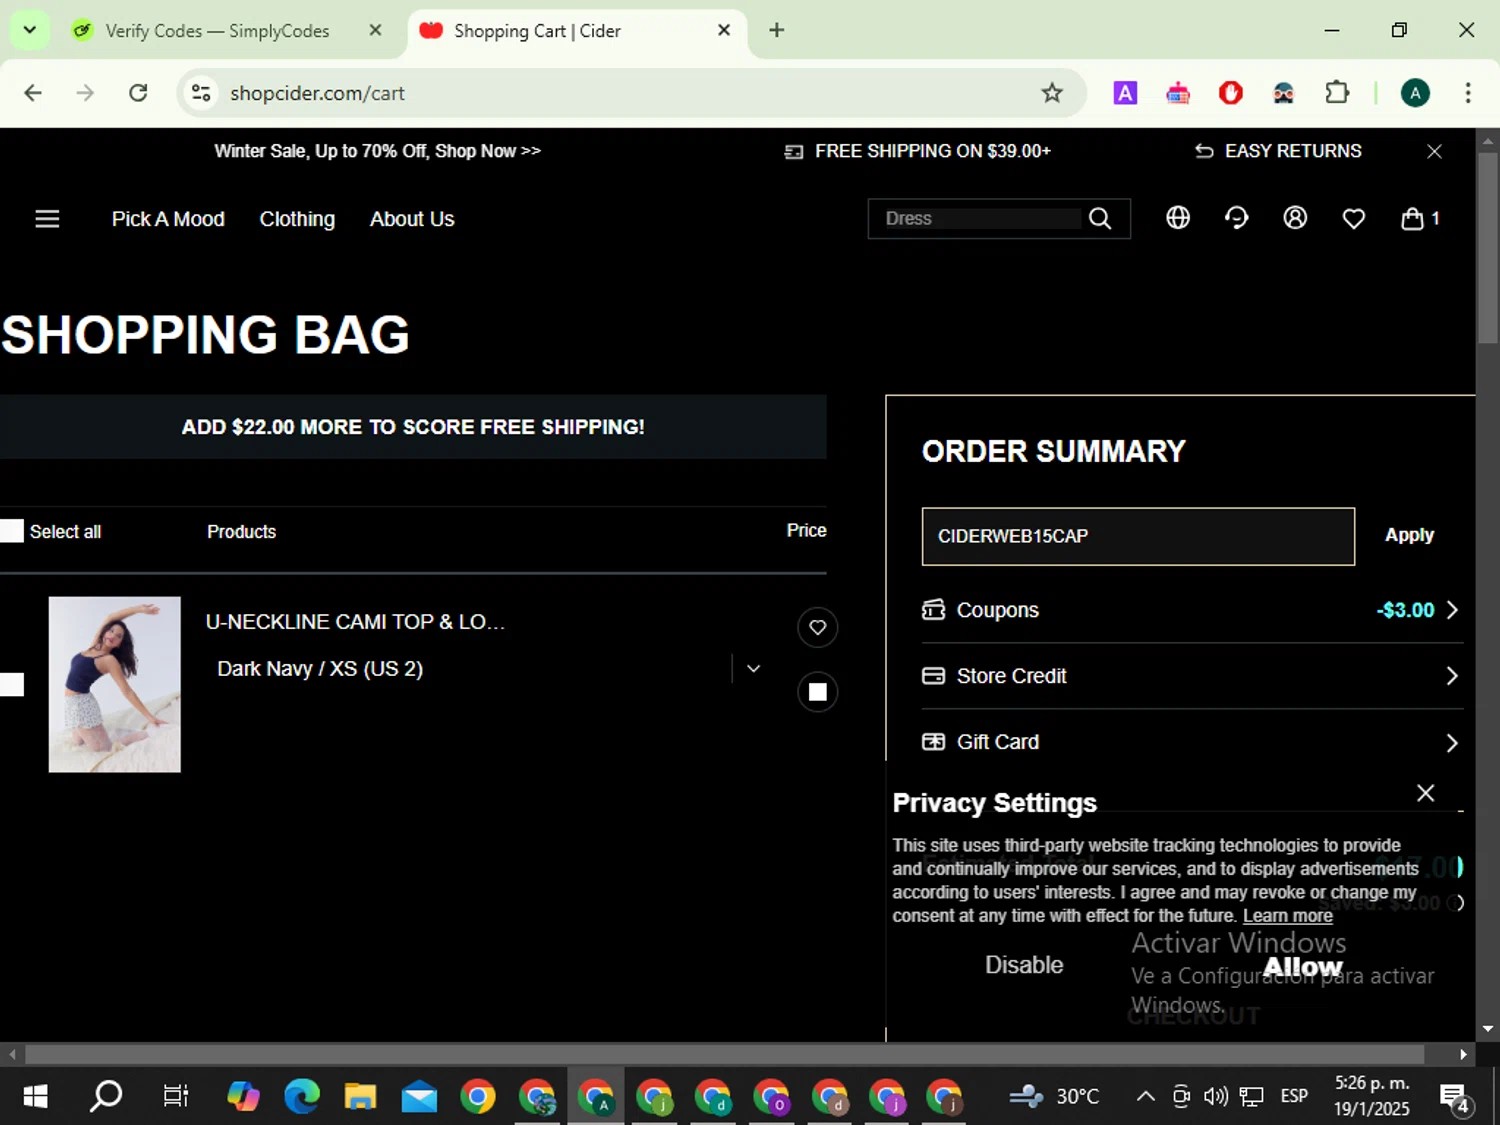Viewport: 1500px width, 1125px height.
Task: Open the cami top product thumbnail
Action: click(115, 685)
